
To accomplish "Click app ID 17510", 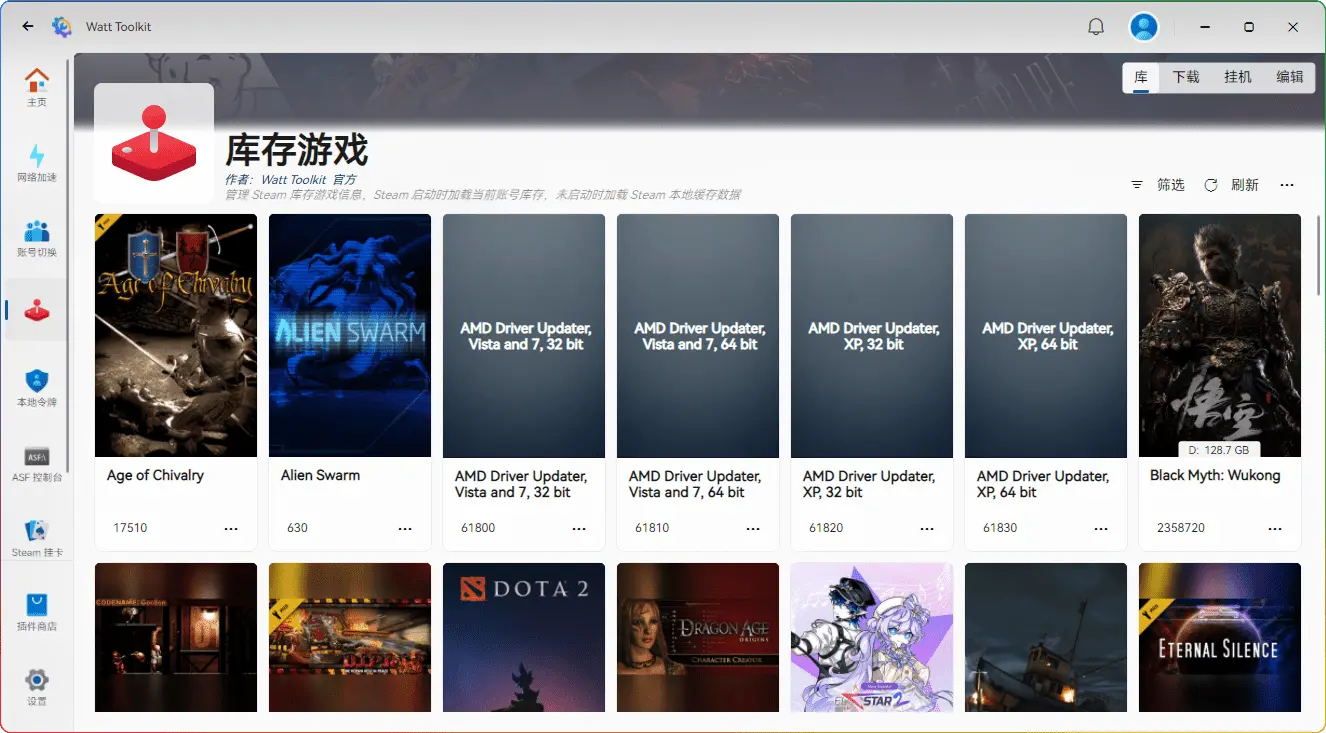I will point(130,528).
